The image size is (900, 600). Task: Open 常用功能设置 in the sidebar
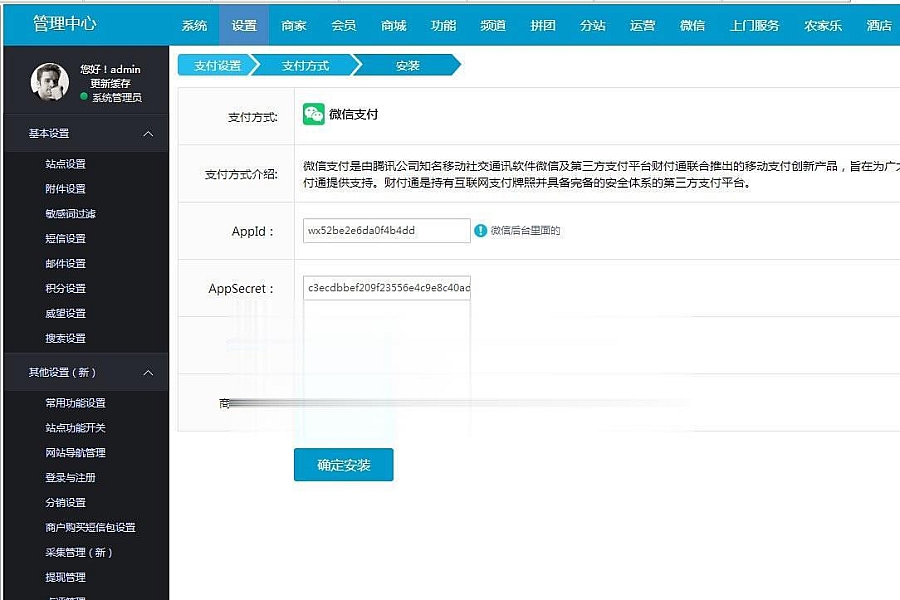click(x=75, y=402)
